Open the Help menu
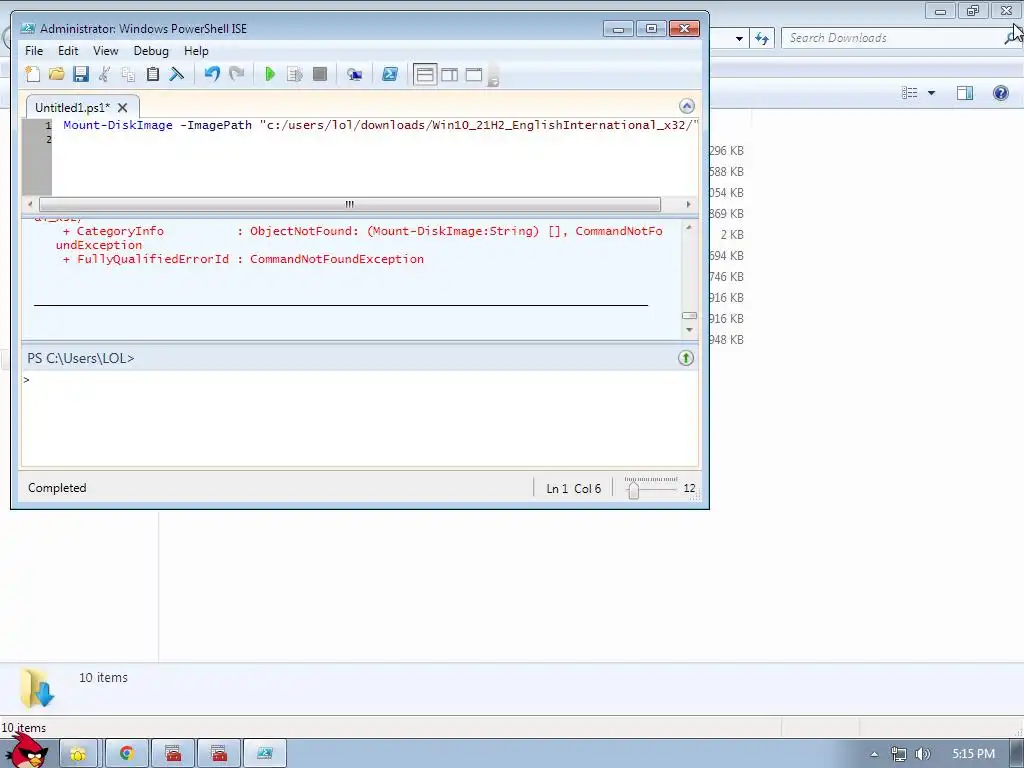 [x=196, y=51]
